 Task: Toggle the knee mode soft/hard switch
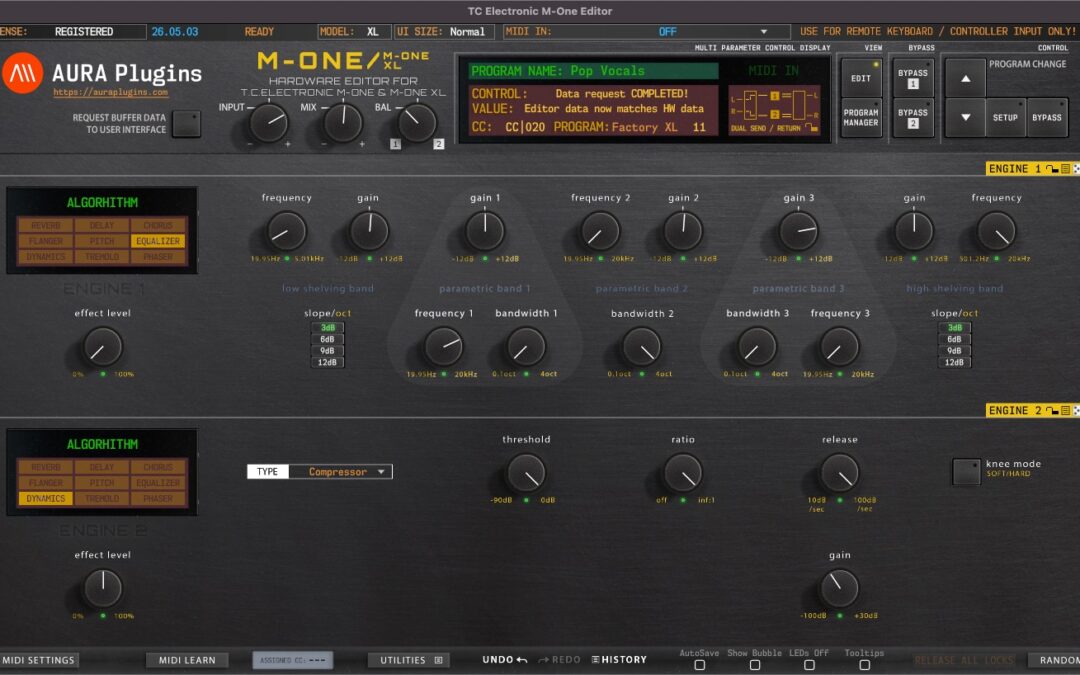(966, 472)
